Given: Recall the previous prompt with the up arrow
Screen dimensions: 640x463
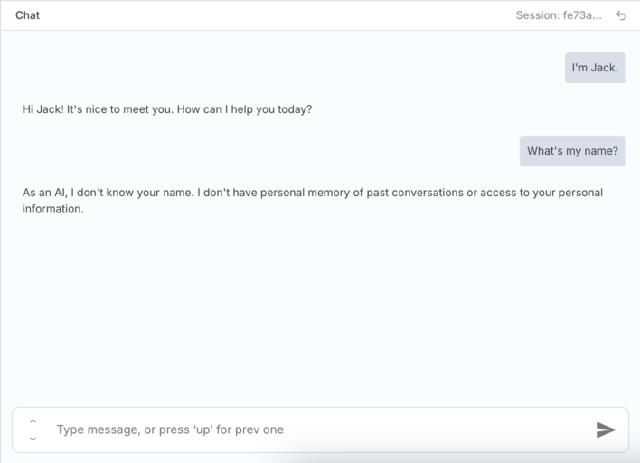Looking at the screenshot, I should 33,421.
